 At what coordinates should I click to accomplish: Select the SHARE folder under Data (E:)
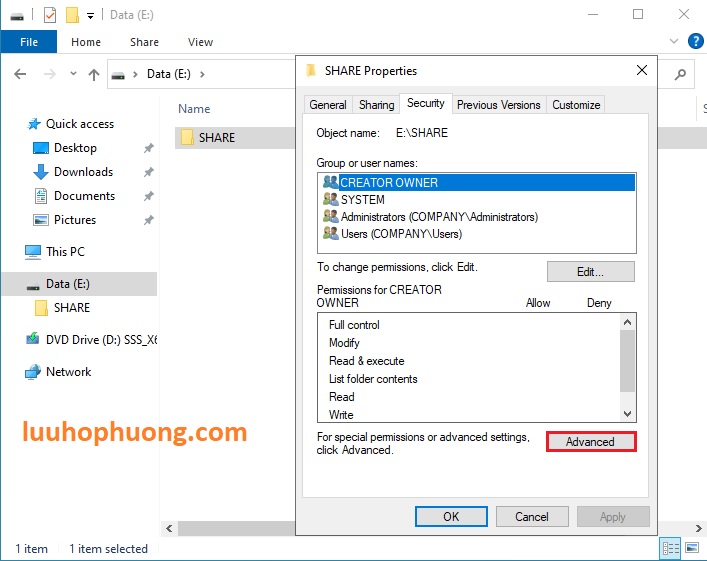(x=72, y=308)
